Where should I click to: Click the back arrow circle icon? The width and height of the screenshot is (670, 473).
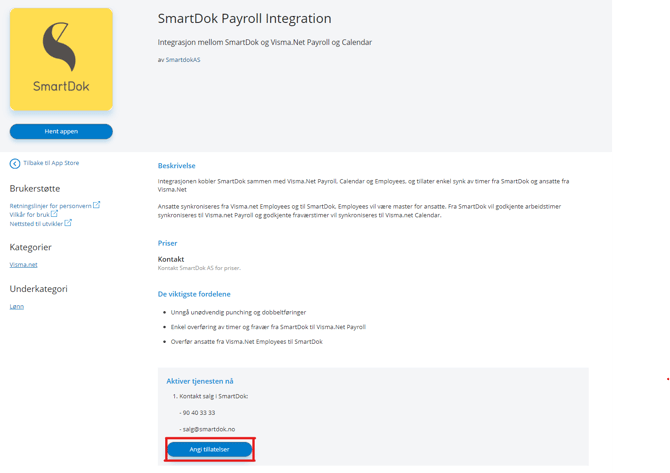[x=15, y=163]
